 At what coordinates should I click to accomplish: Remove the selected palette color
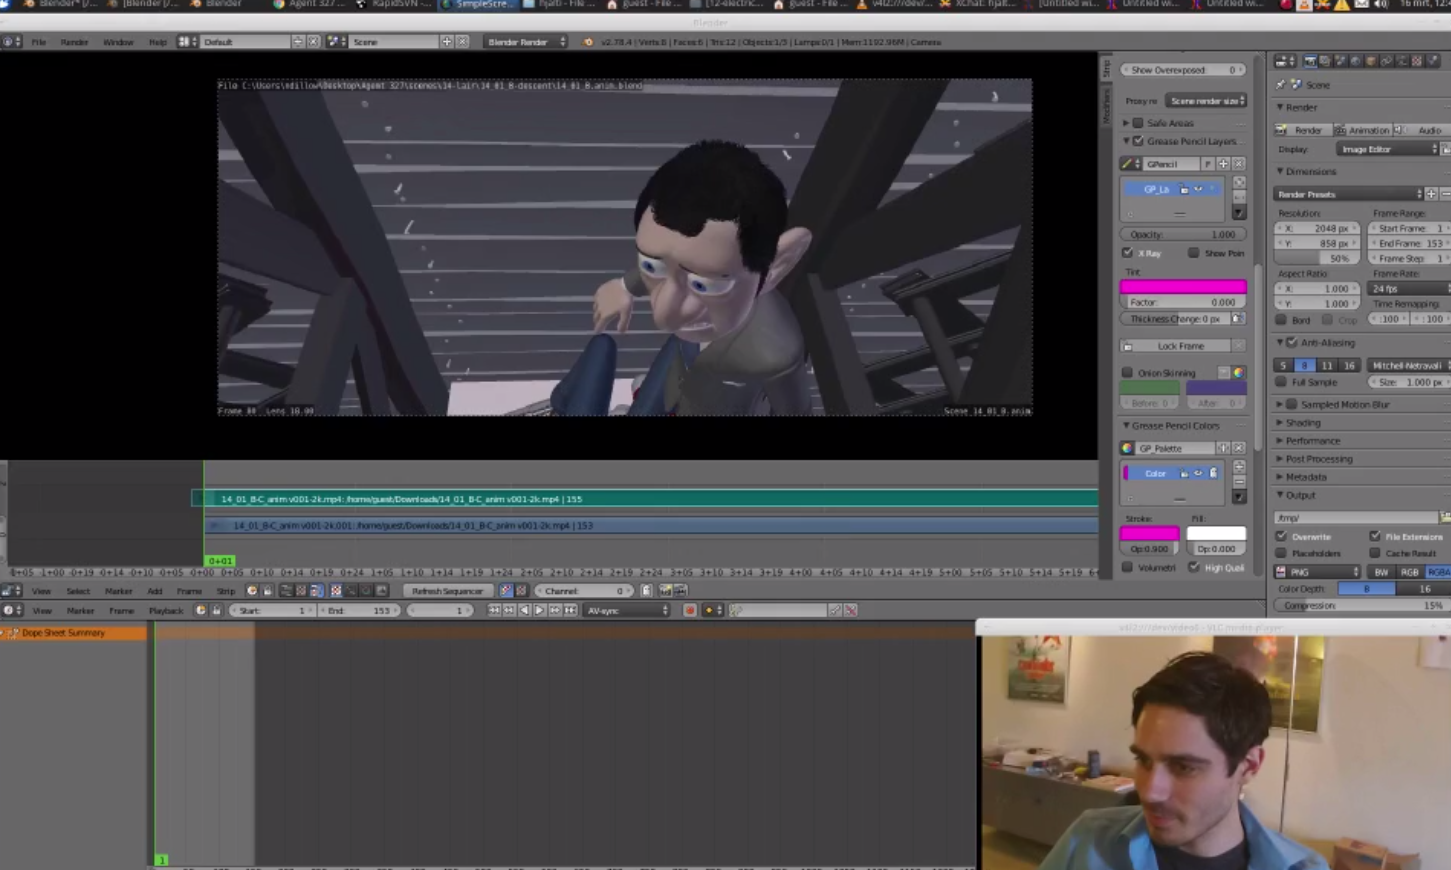coord(1239,481)
